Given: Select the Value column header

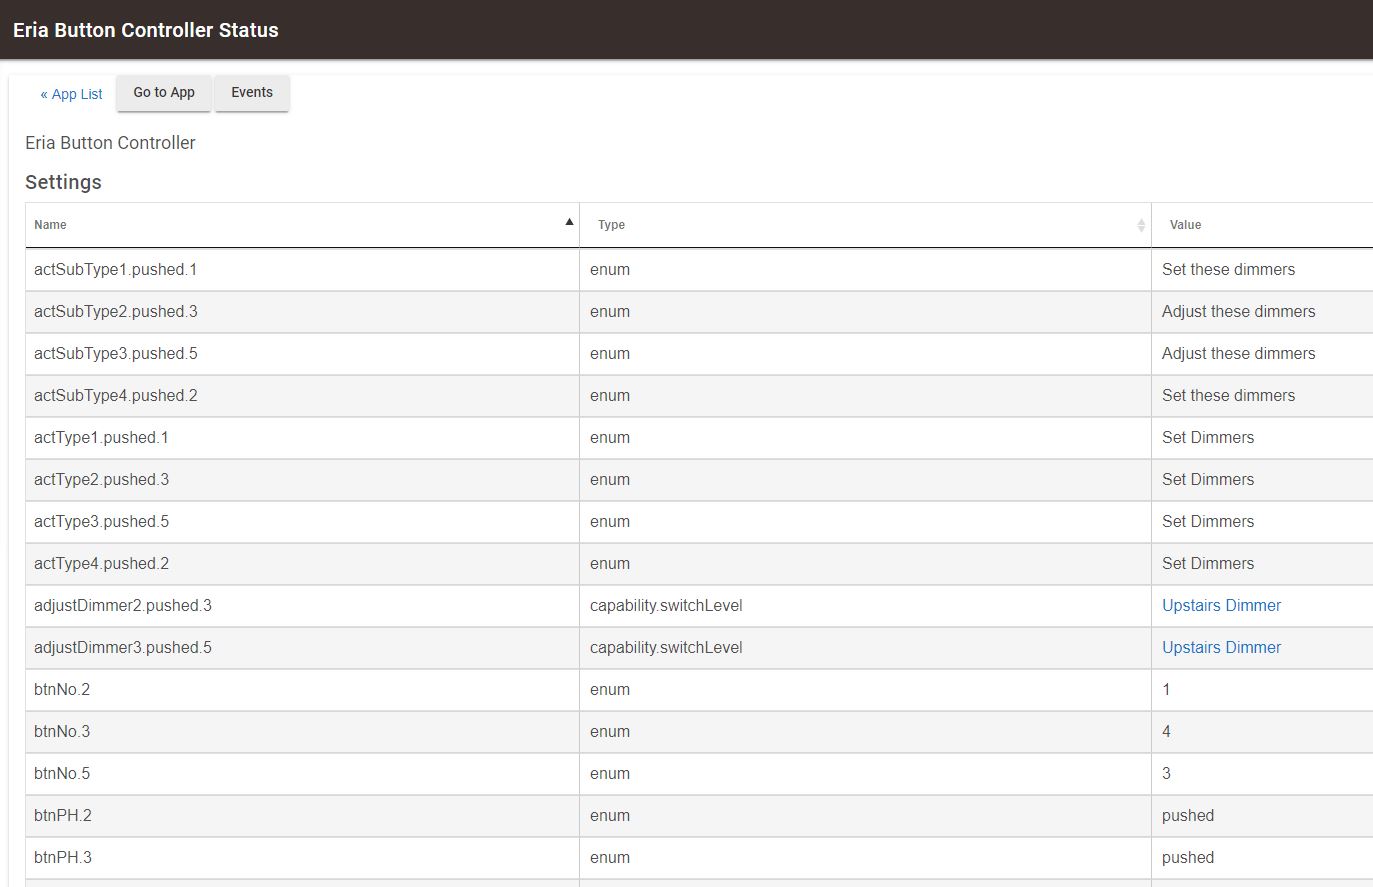Looking at the screenshot, I should coord(1185,225).
